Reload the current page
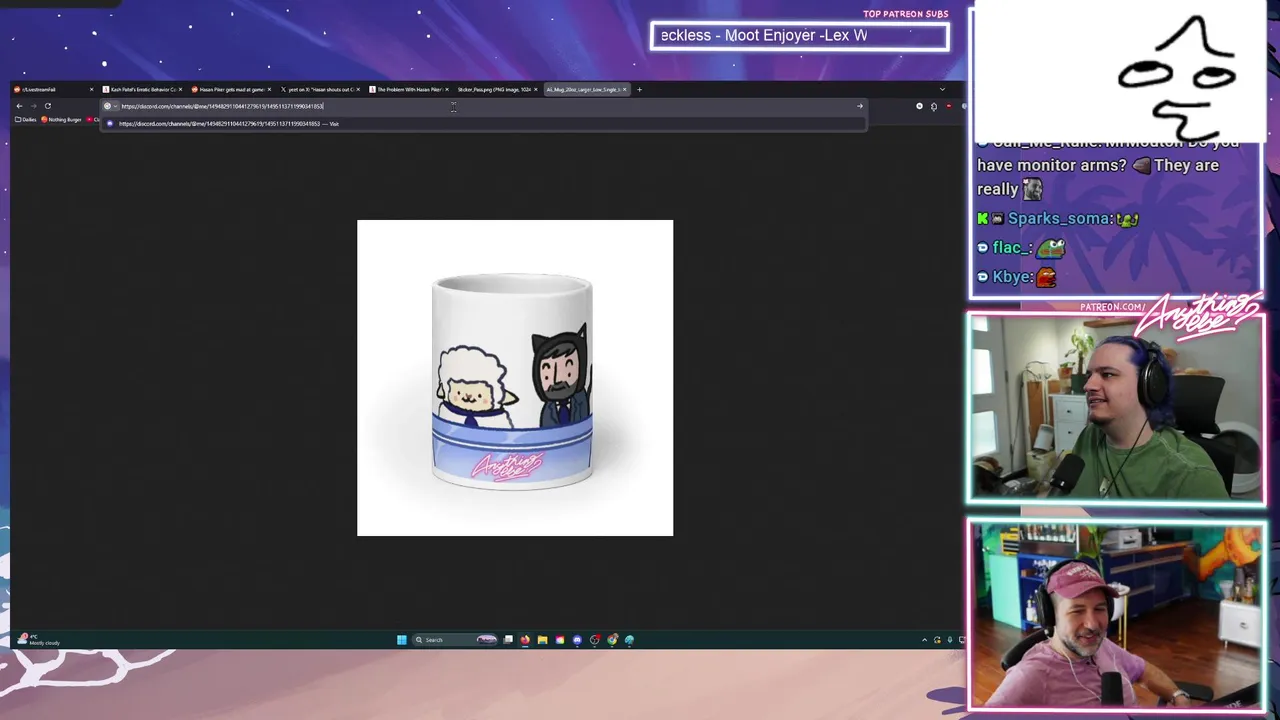The height and width of the screenshot is (720, 1280). (x=47, y=106)
